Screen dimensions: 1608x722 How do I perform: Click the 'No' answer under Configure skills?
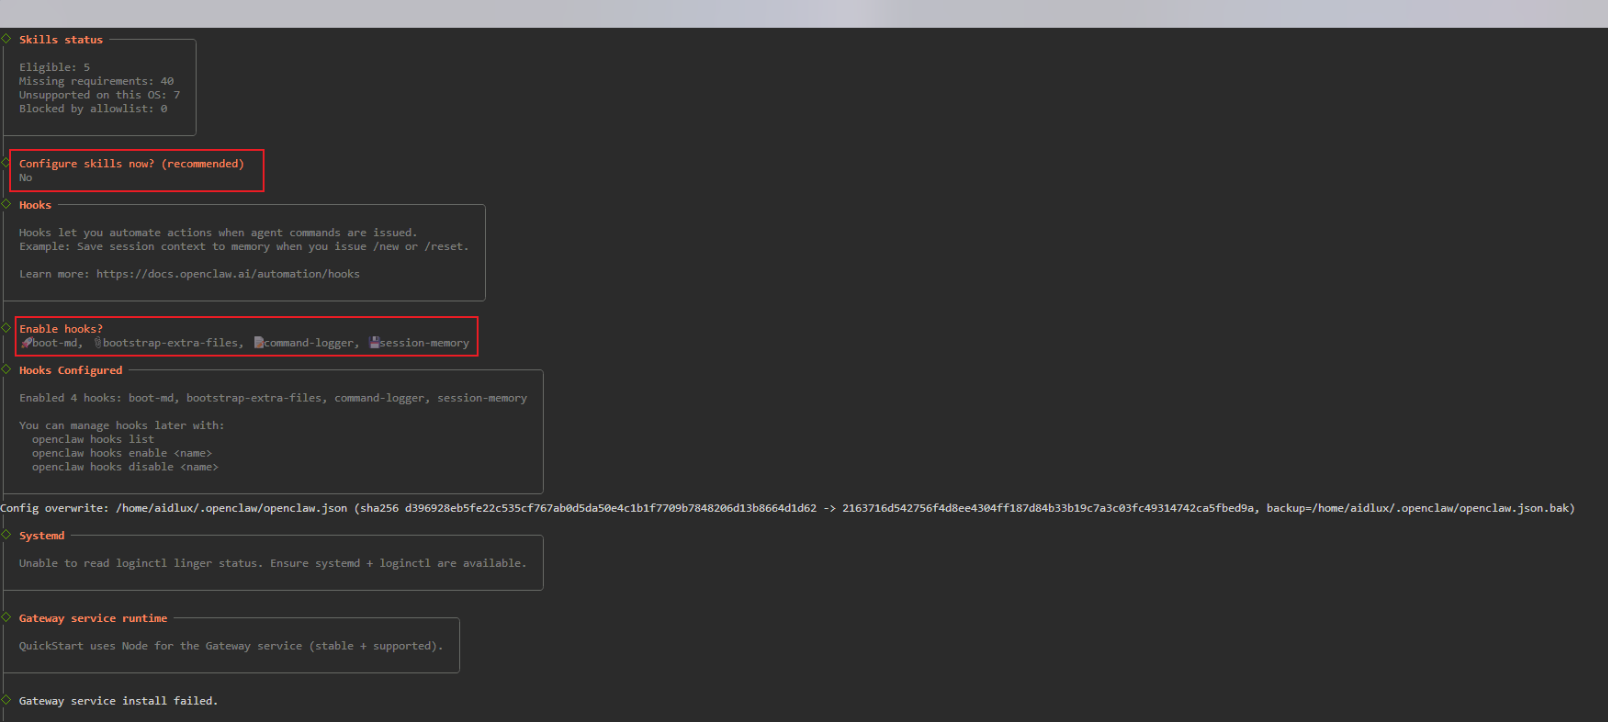click(x=25, y=178)
